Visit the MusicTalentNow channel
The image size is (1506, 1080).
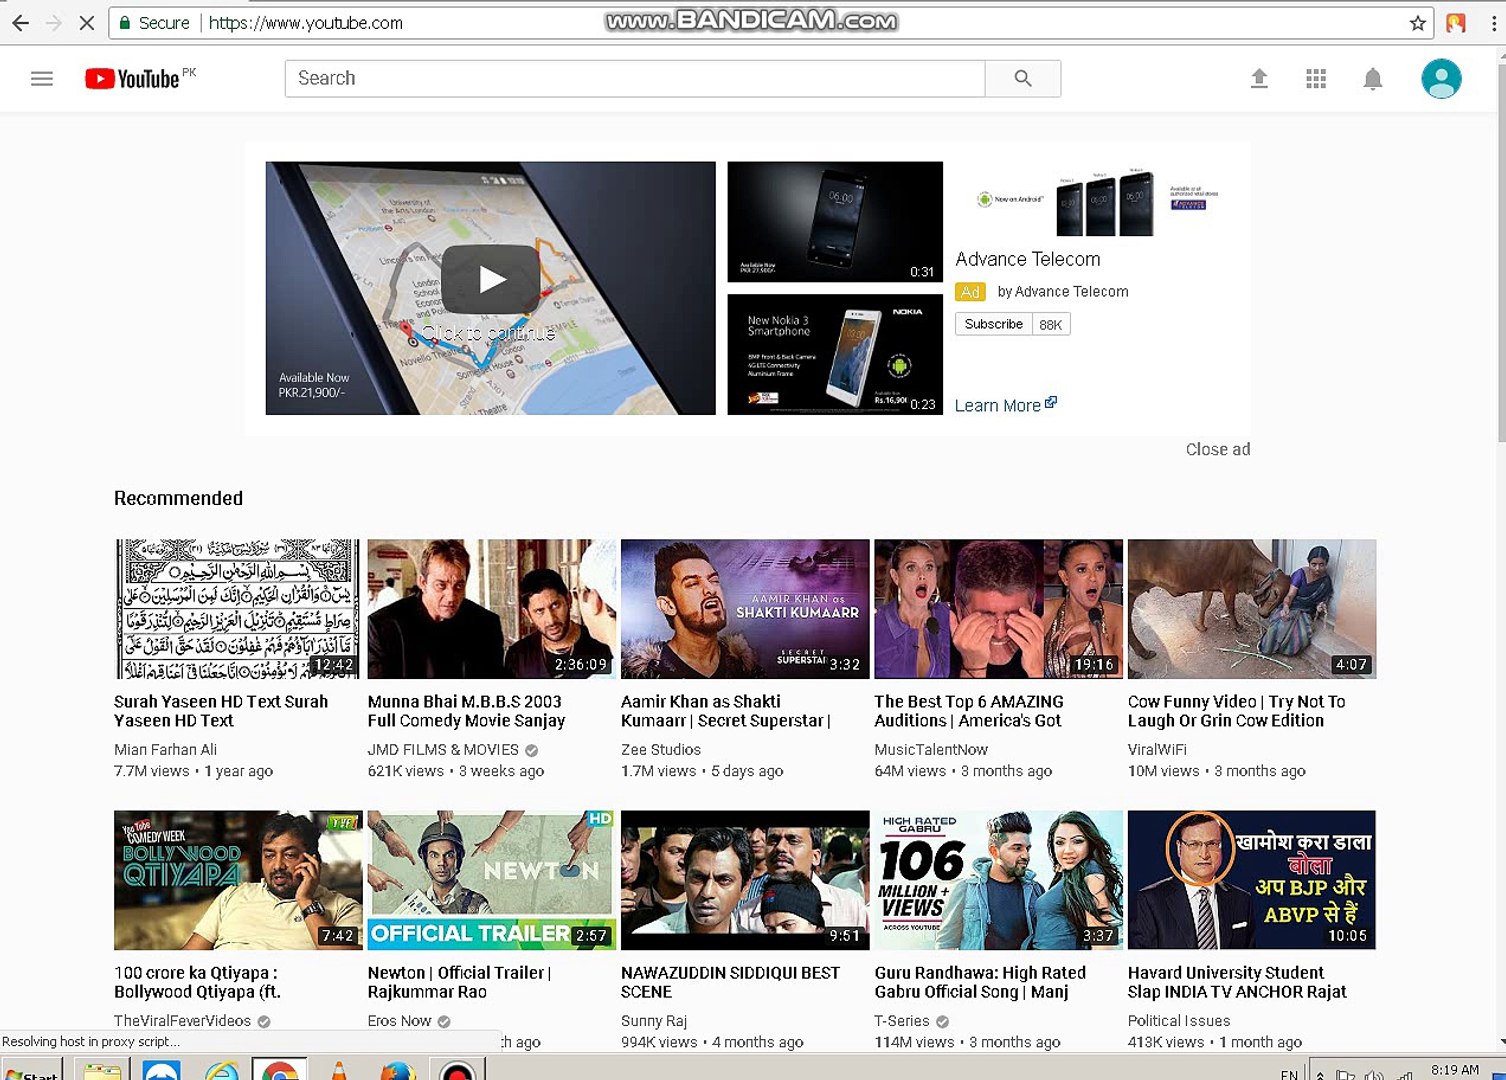point(931,749)
